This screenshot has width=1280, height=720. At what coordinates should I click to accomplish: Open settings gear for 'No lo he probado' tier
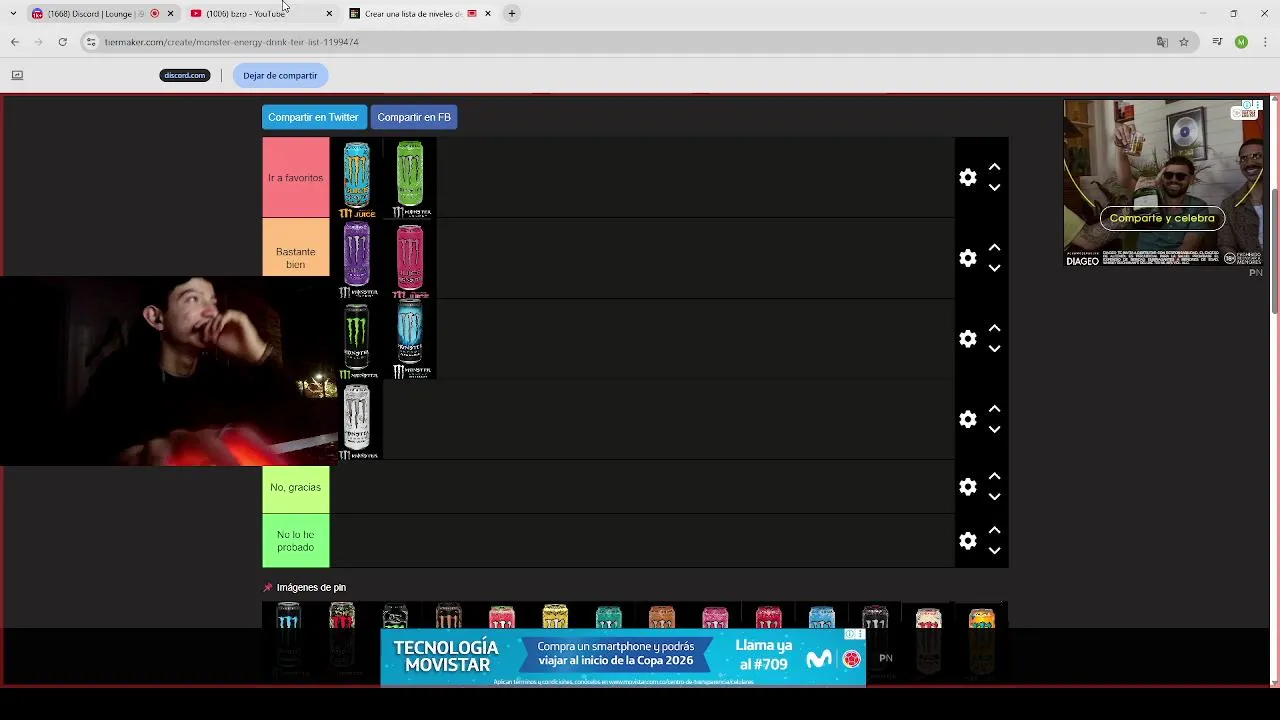coord(967,540)
